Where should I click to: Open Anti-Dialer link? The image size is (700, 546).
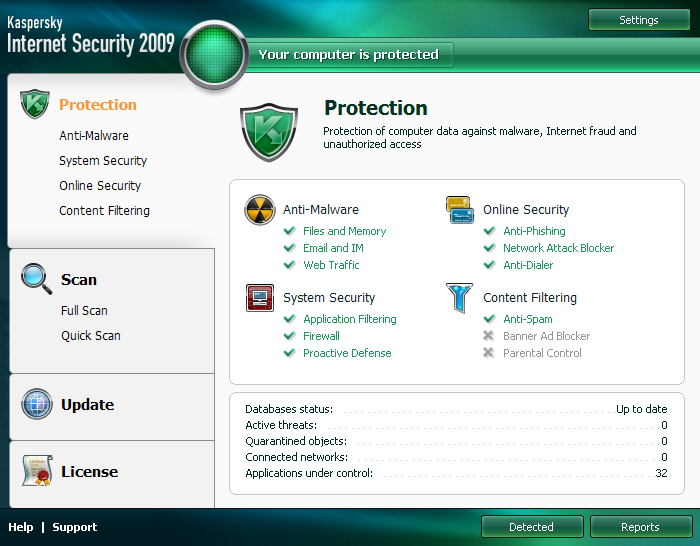click(528, 265)
